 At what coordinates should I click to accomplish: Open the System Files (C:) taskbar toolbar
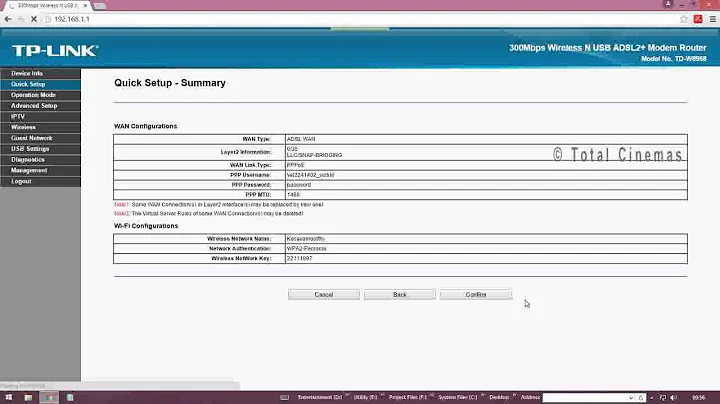458,398
